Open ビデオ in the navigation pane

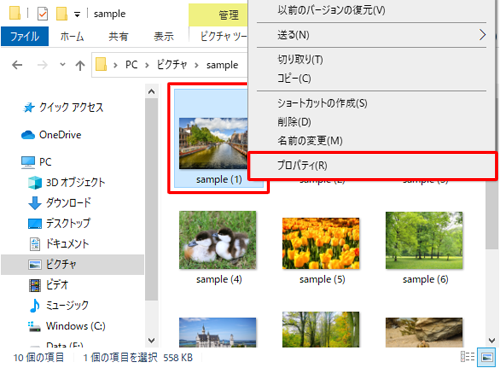point(57,285)
